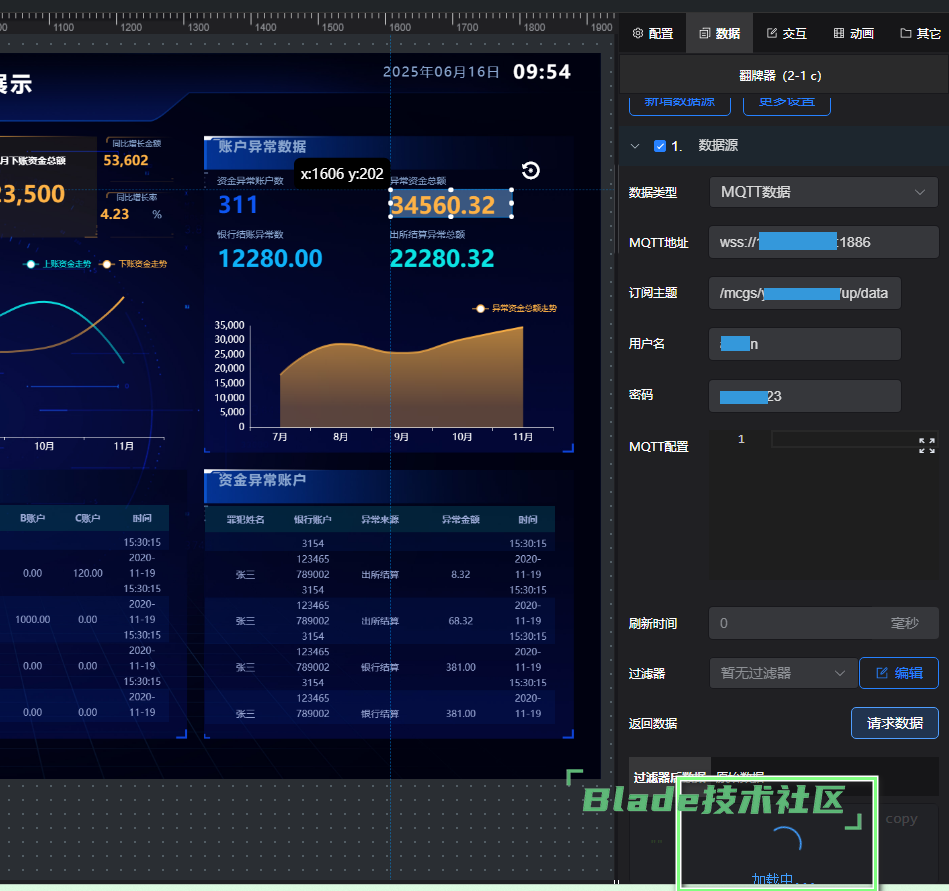
Task: Click the 异常来源 column header
Action: (x=380, y=519)
